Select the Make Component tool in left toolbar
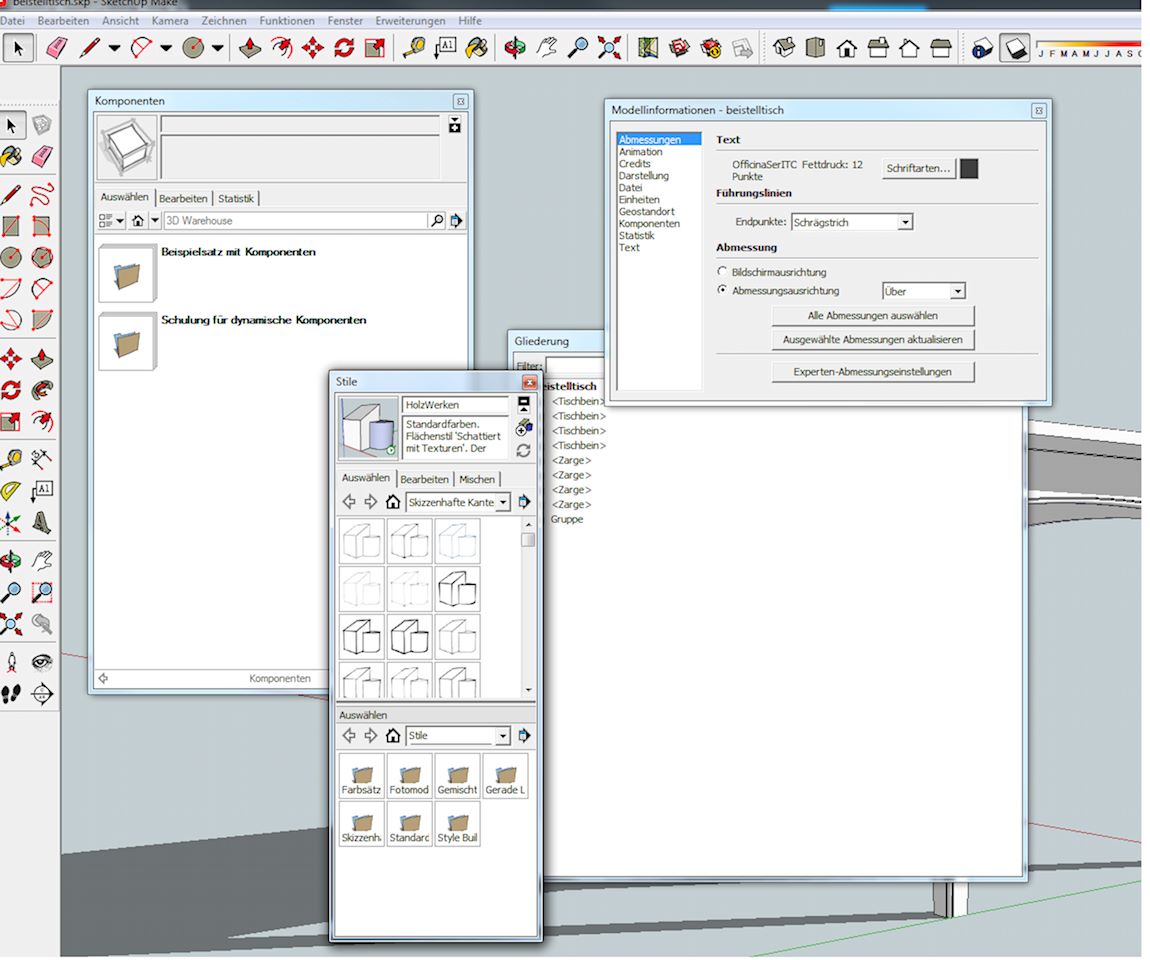The image size is (1150, 960). tap(42, 125)
